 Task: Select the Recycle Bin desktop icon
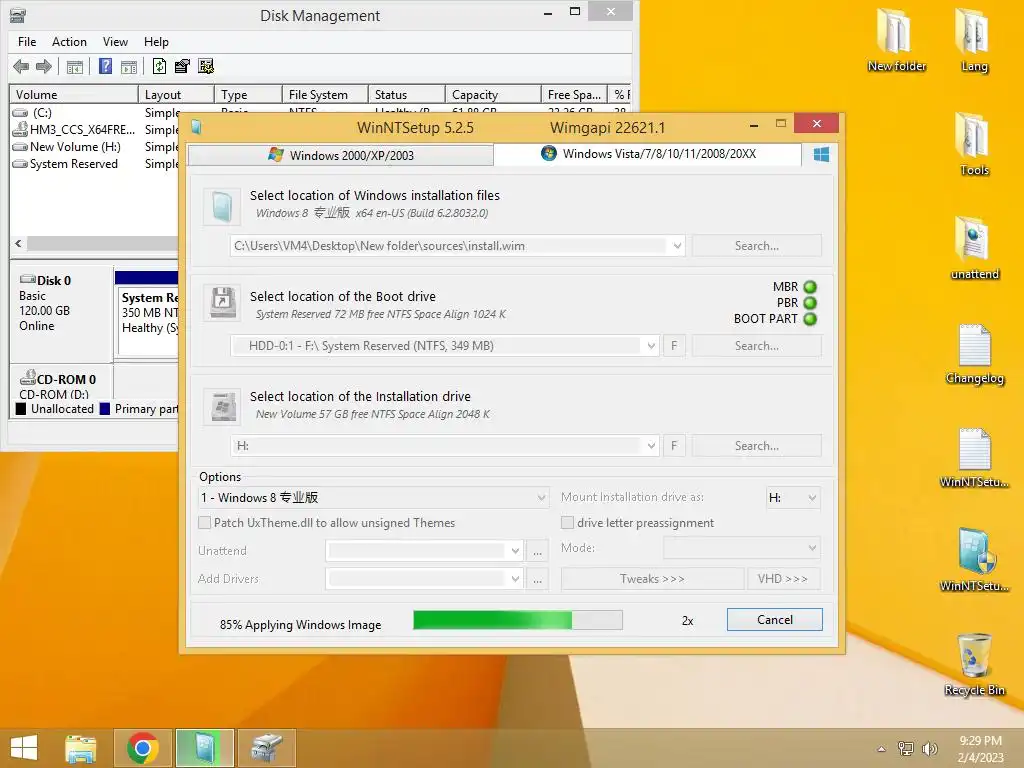coord(974,664)
